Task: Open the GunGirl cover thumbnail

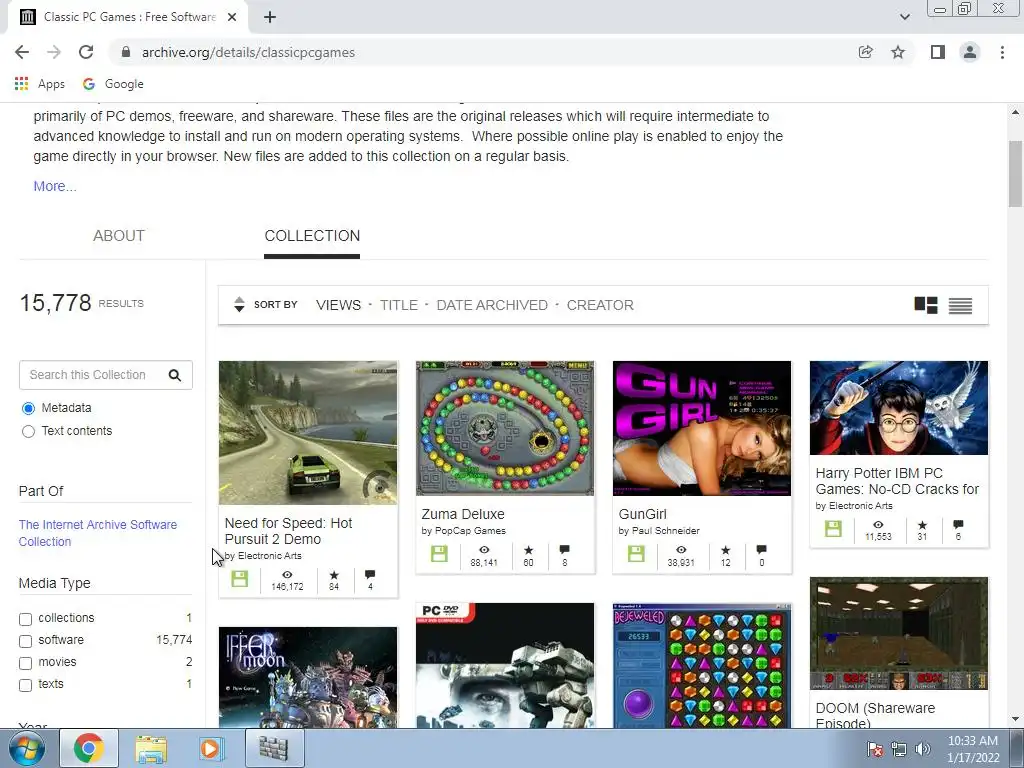Action: point(702,428)
